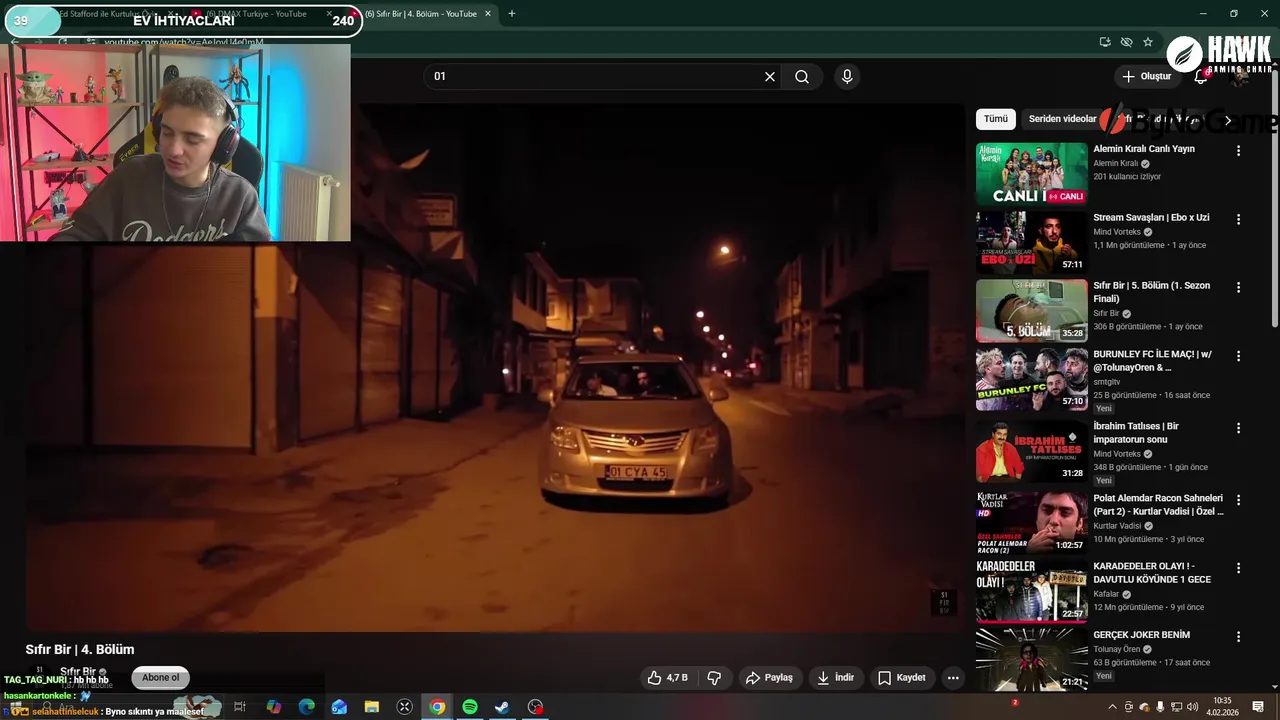Screen dimensions: 1280x720
Task: Select the Seriden videolar filter chip
Action: [x=1062, y=119]
